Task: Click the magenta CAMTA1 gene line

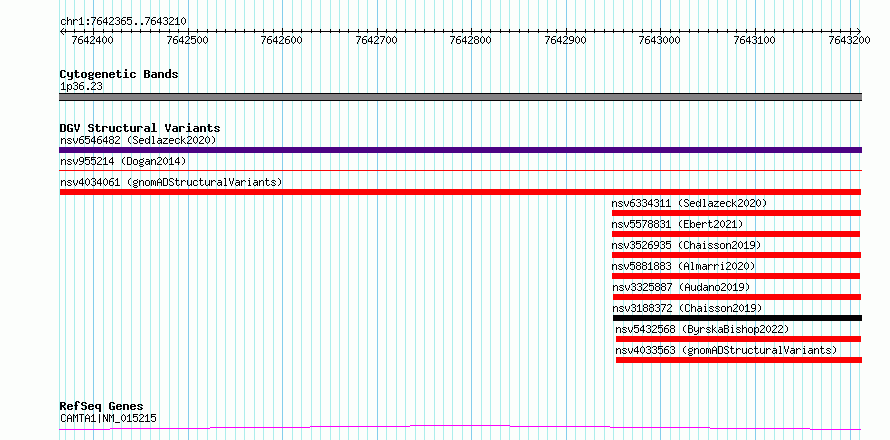Action: (x=460, y=428)
